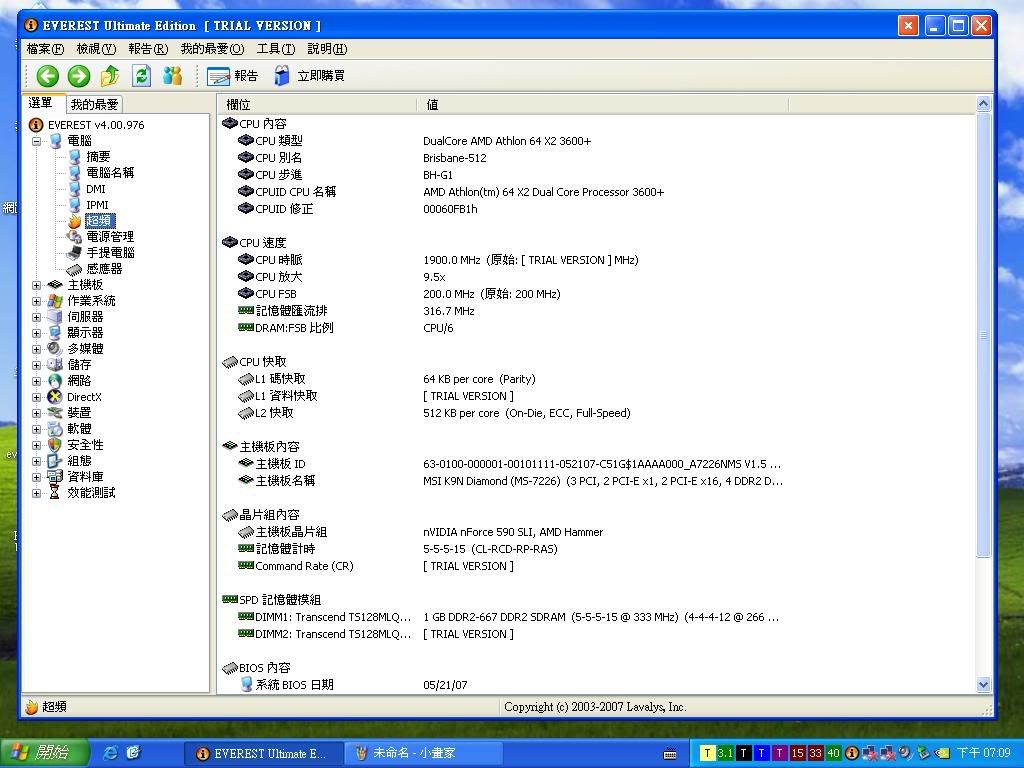
Task: Click the keyboard icon in taskbar
Action: (670, 754)
